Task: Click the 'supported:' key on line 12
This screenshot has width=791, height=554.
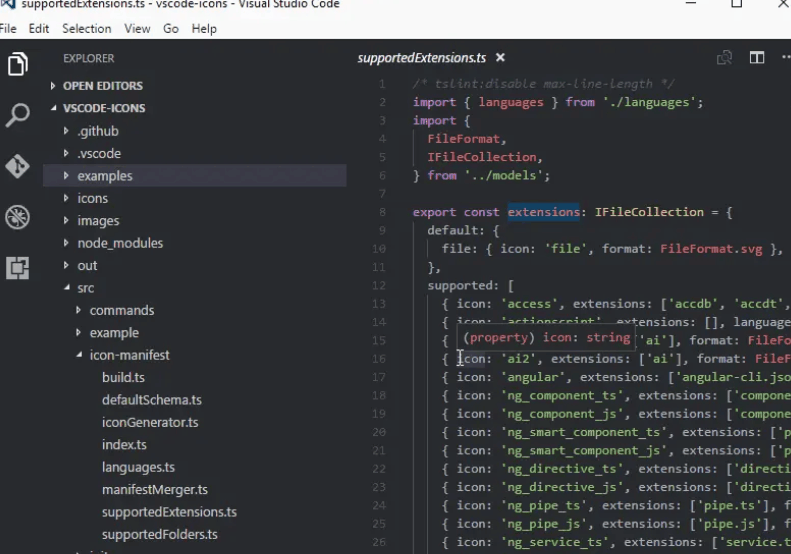Action: [463, 286]
